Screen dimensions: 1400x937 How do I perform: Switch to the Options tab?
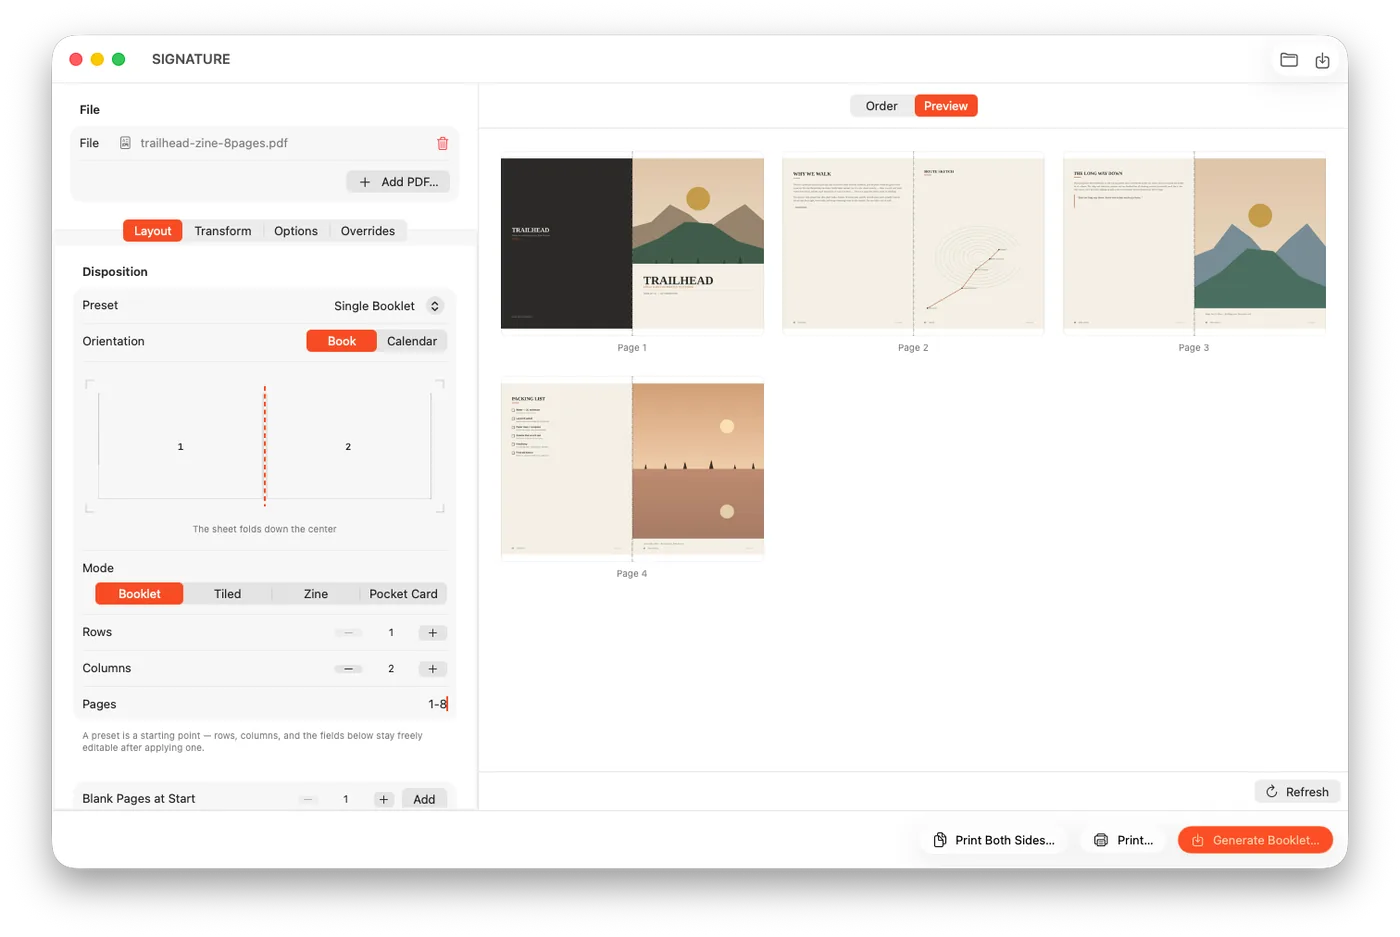[x=296, y=231]
